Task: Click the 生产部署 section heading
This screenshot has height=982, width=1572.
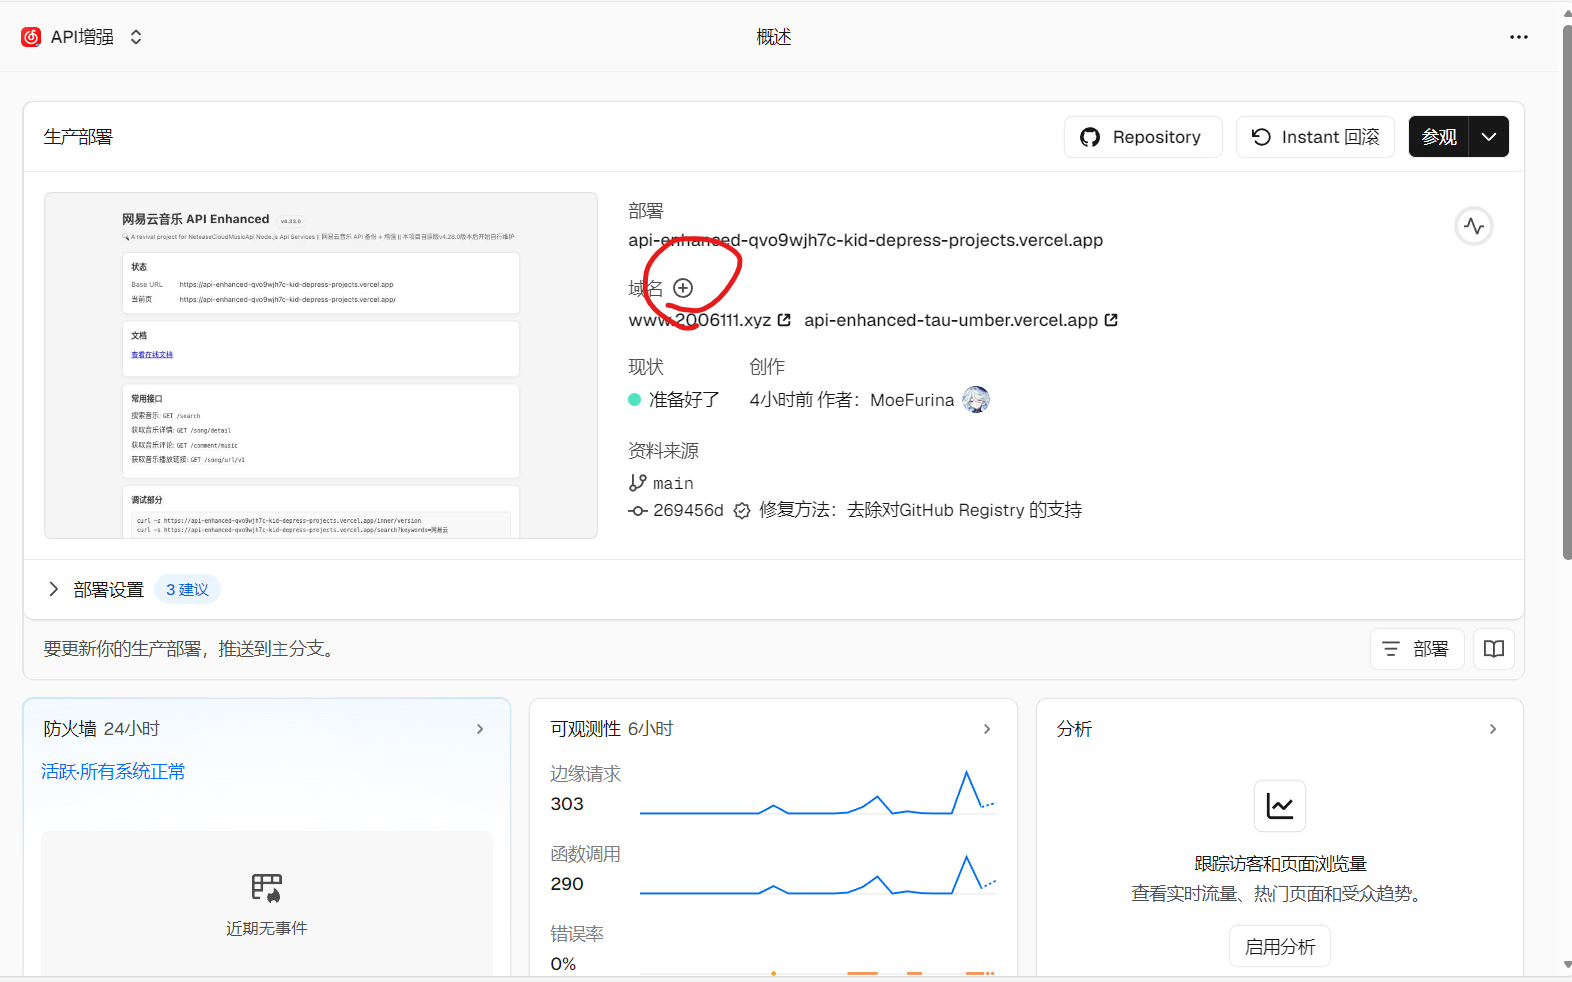Action: coord(78,137)
